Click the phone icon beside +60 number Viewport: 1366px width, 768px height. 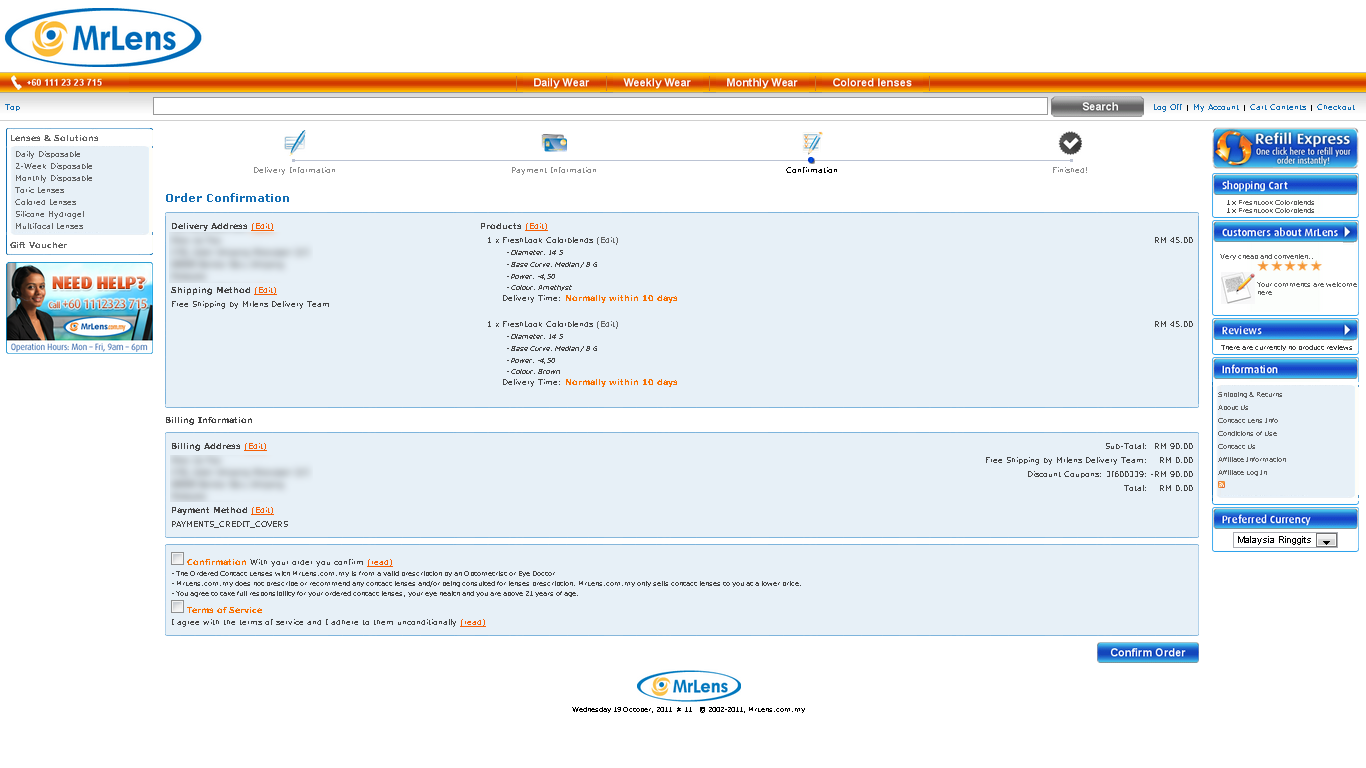click(16, 83)
